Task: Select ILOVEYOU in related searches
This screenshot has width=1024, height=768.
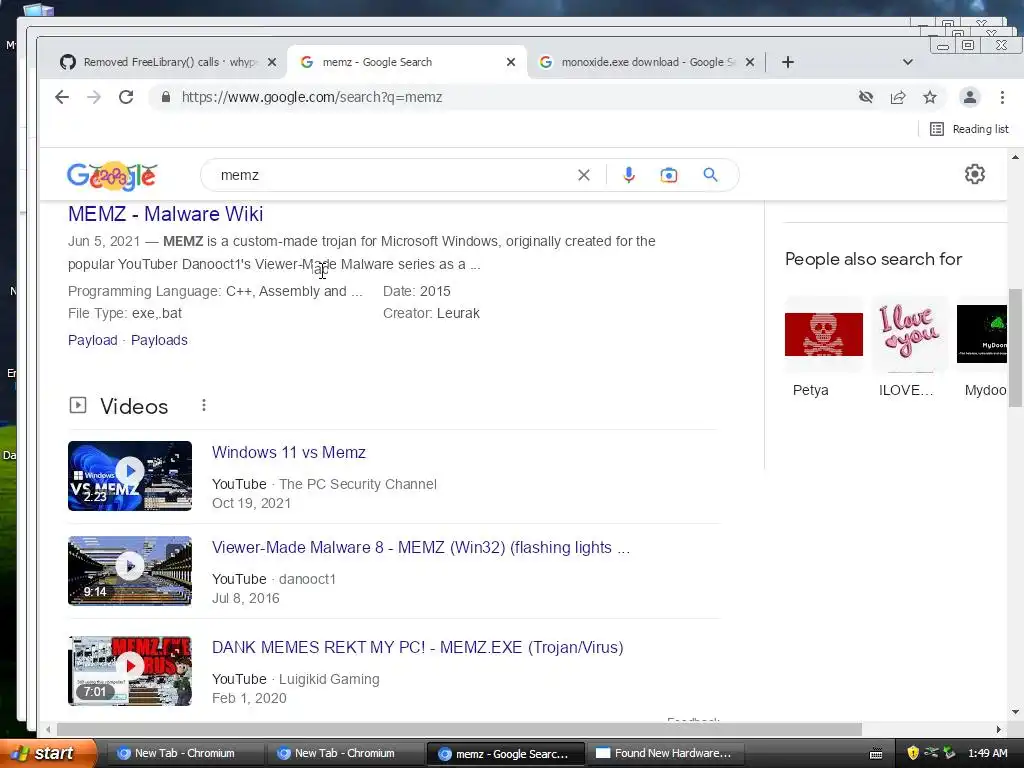Action: coord(910,348)
